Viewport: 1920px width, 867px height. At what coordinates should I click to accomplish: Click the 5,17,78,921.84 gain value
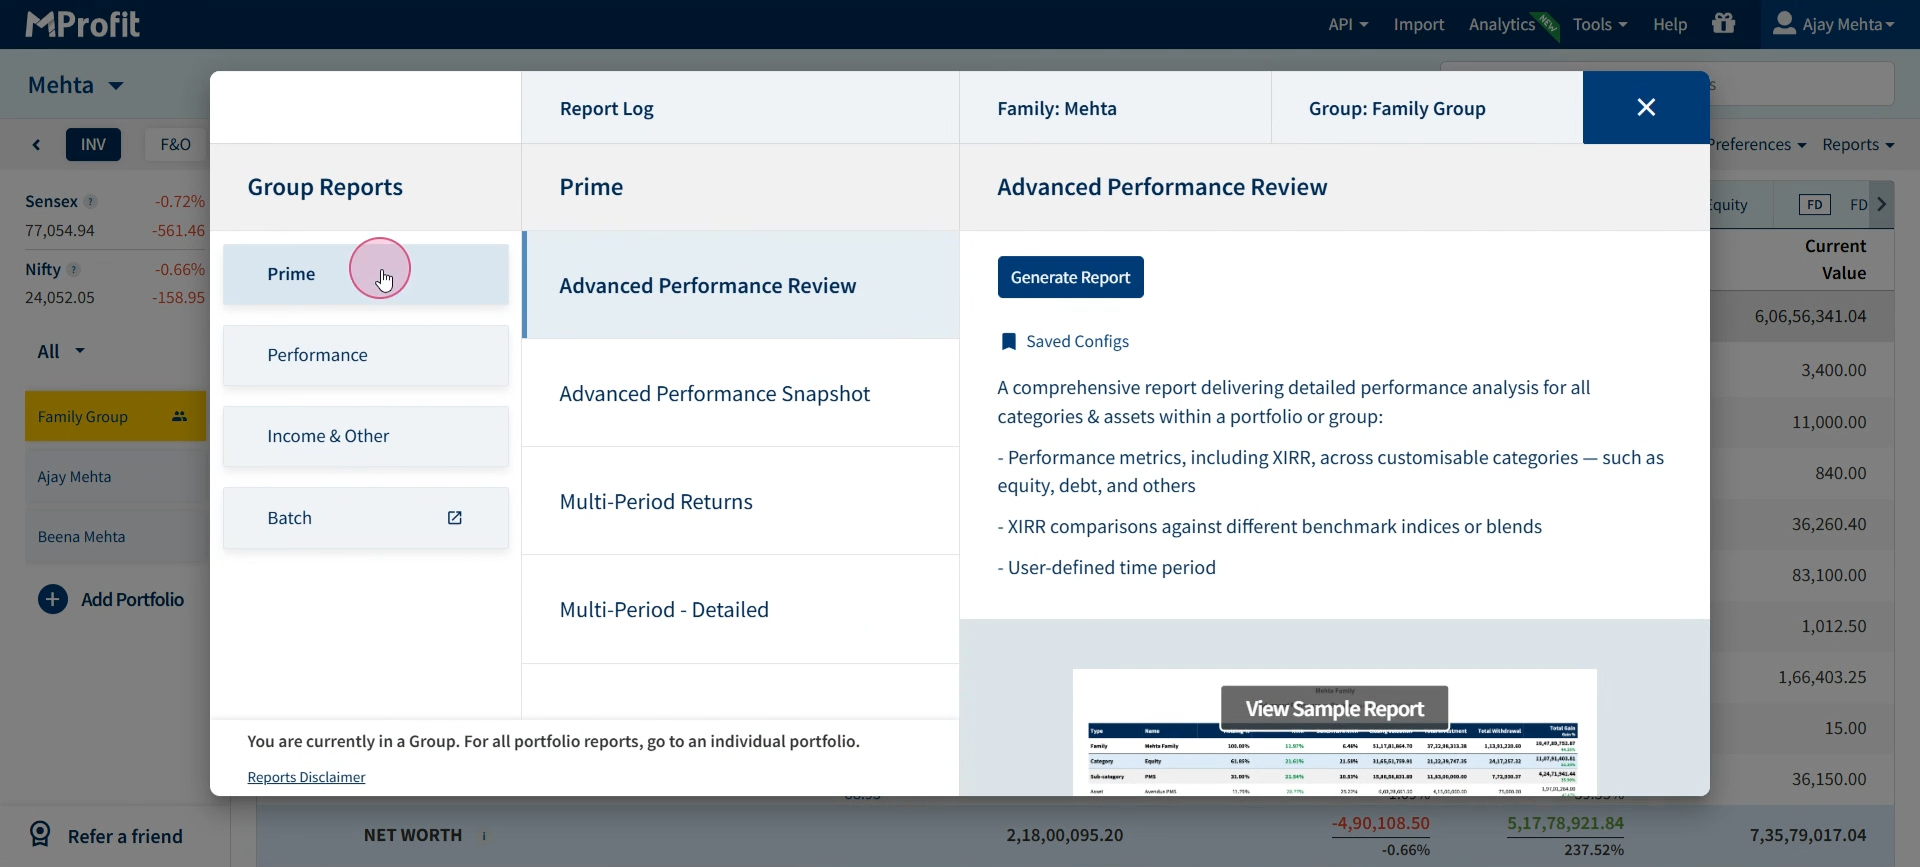(1565, 824)
